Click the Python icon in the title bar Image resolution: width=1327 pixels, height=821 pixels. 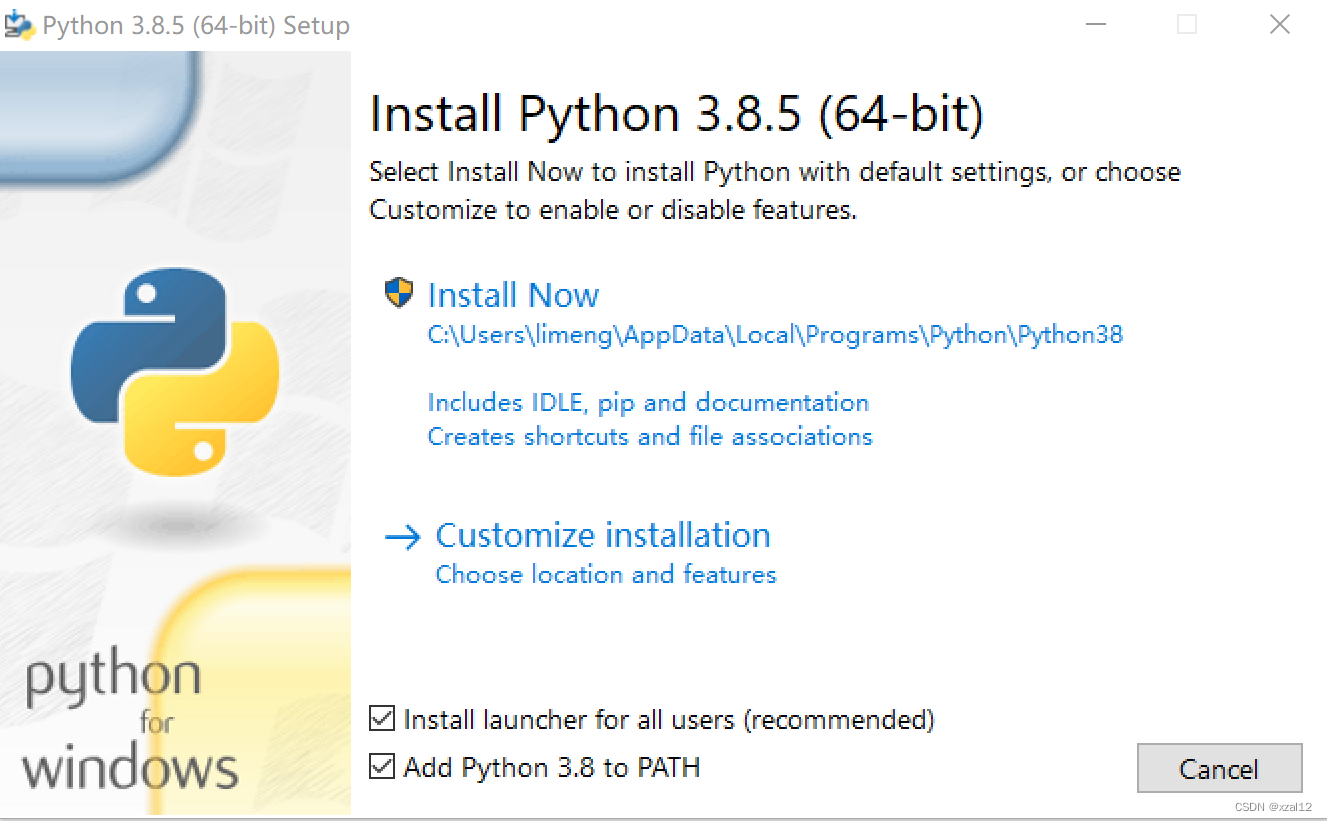21,24
